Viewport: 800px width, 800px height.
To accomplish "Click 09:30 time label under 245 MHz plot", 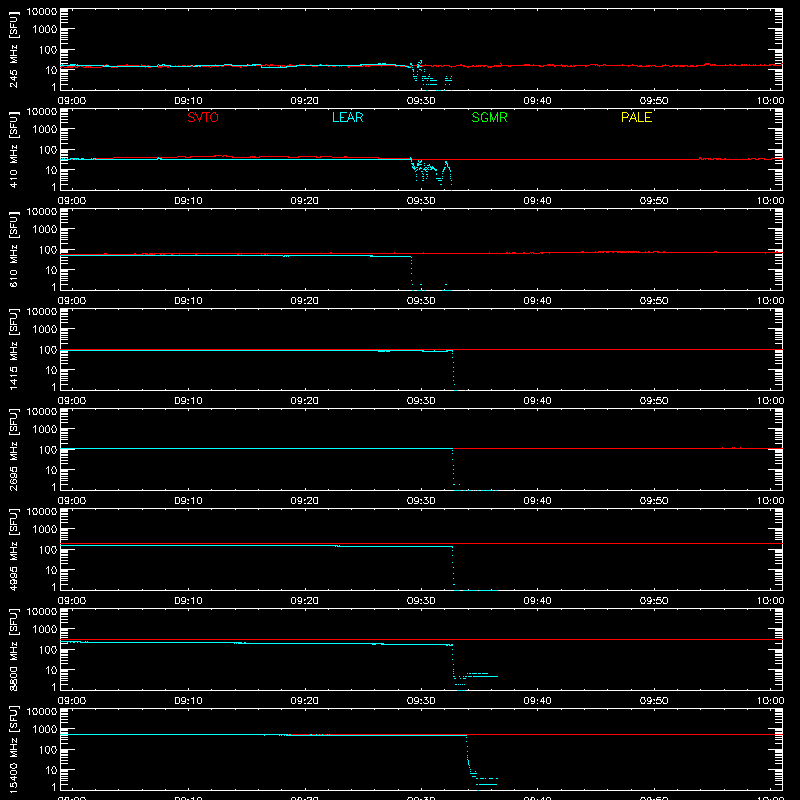I will (421, 101).
